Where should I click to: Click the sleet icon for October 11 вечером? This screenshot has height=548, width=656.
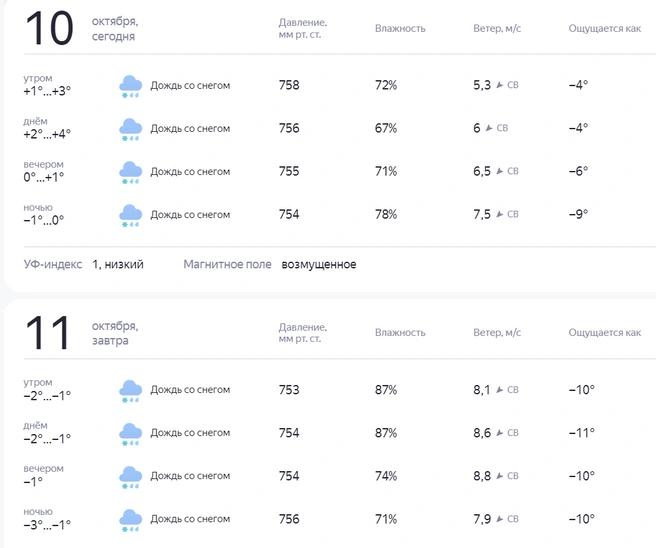(130, 476)
